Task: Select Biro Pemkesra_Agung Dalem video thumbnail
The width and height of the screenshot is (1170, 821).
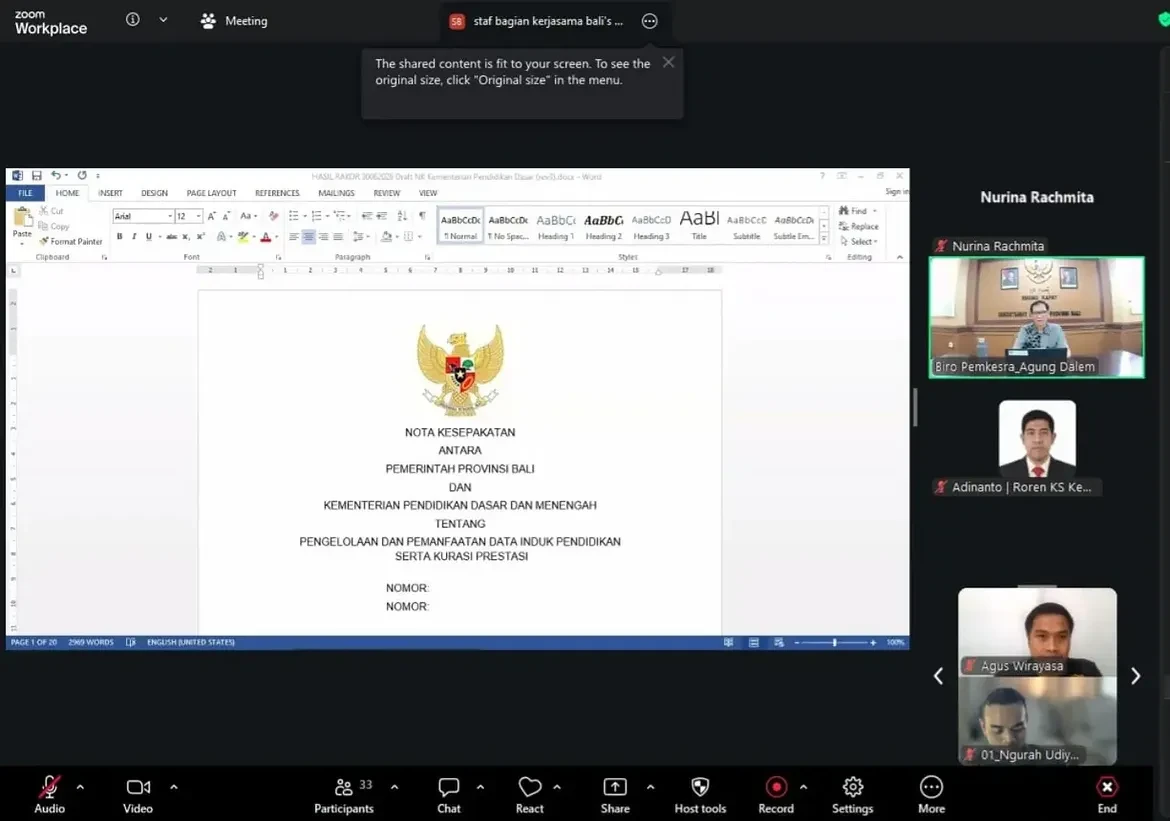Action: coord(1036,317)
